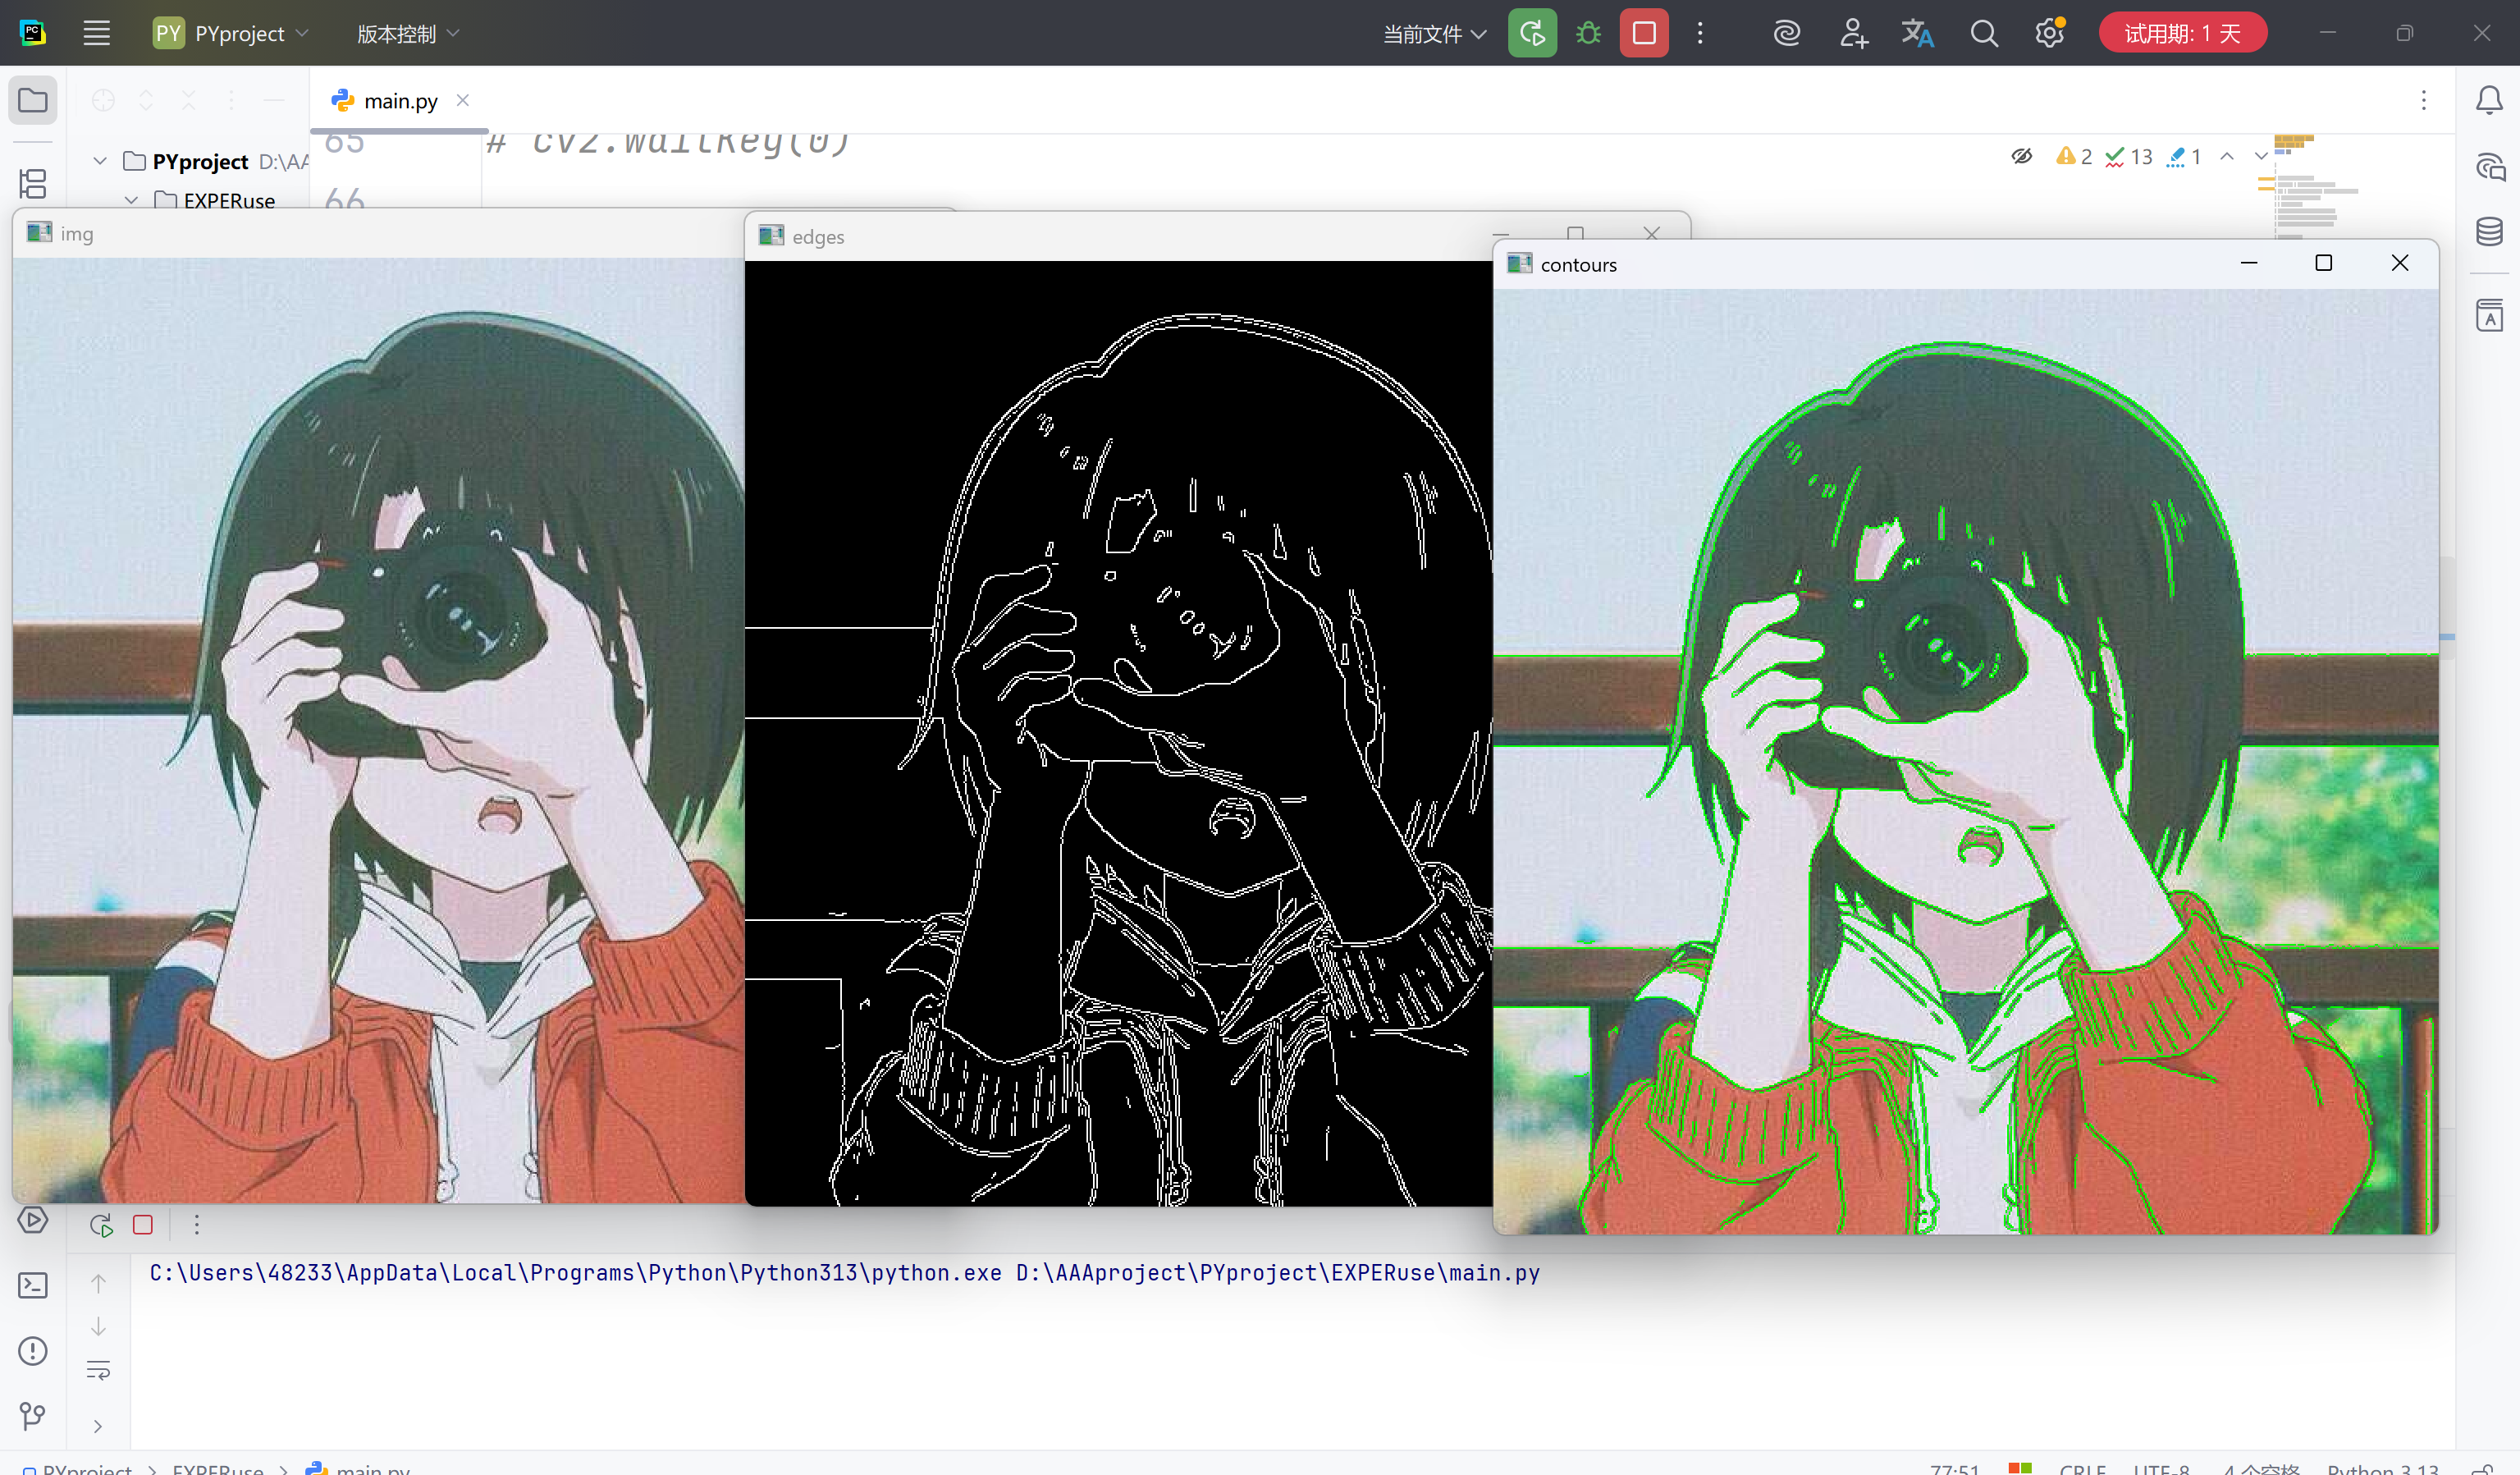Expand the hidden console toolbar chevron
This screenshot has width=2520, height=1475.
(x=98, y=1426)
